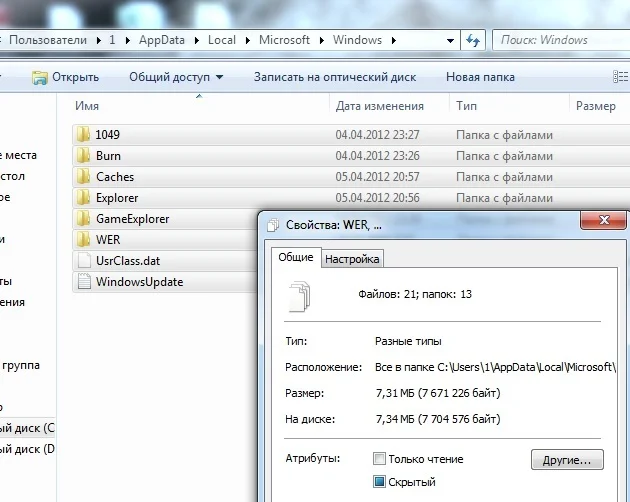Expand arrow after Пользователи in breadcrumb

pyautogui.click(x=98, y=40)
